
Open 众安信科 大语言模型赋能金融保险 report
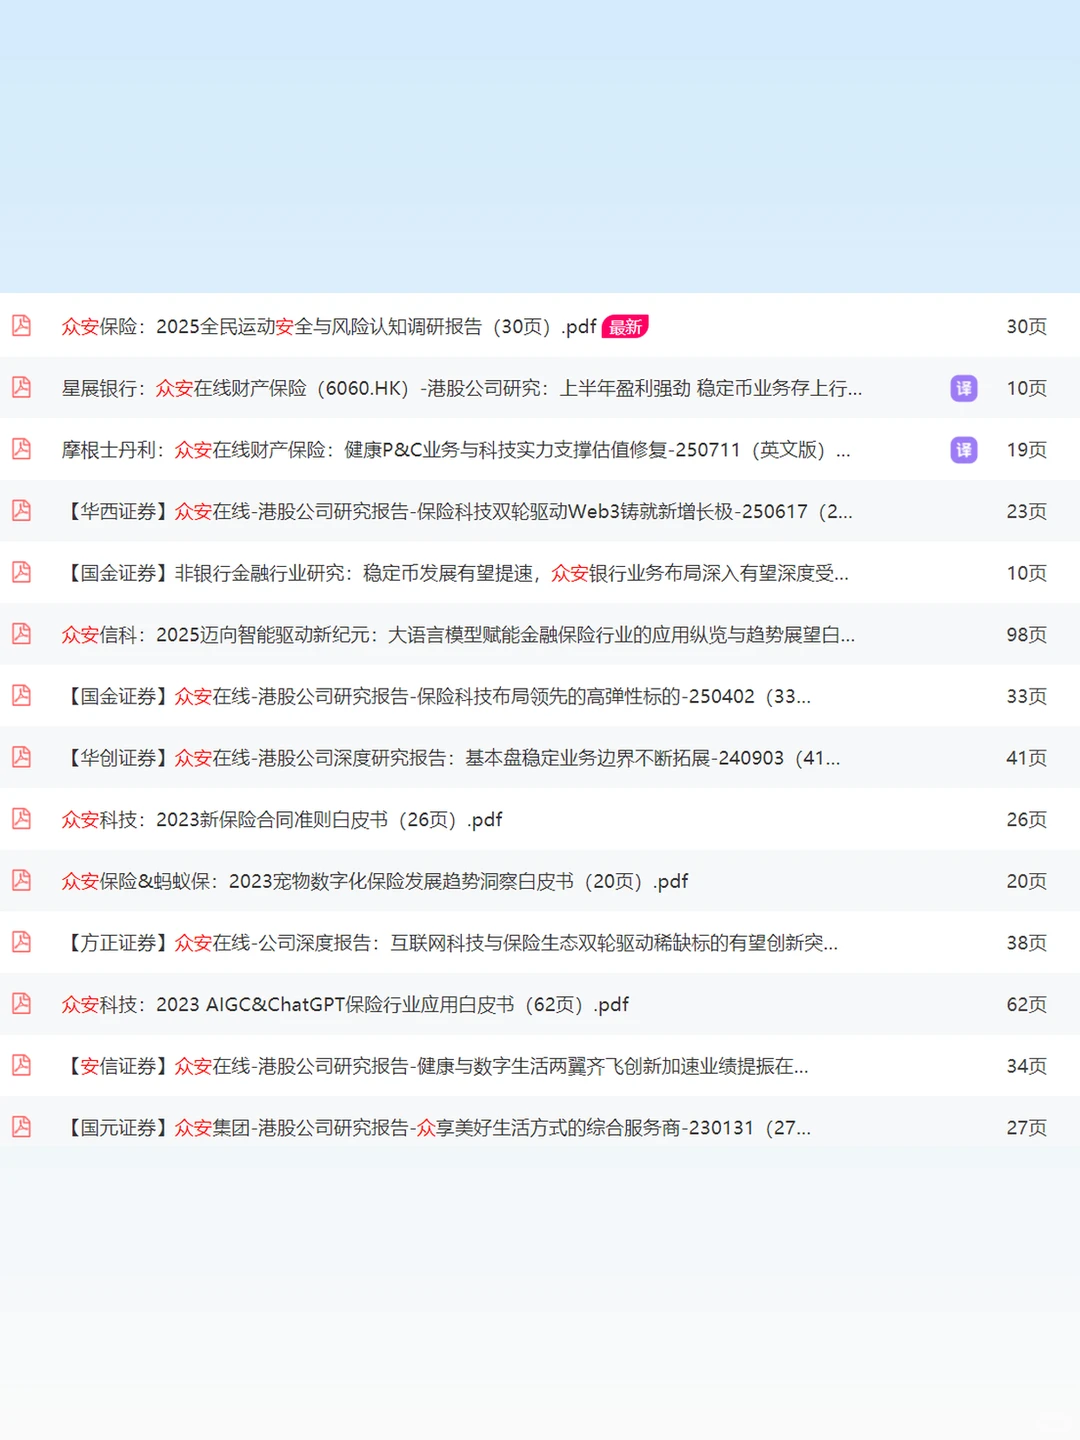tap(458, 634)
